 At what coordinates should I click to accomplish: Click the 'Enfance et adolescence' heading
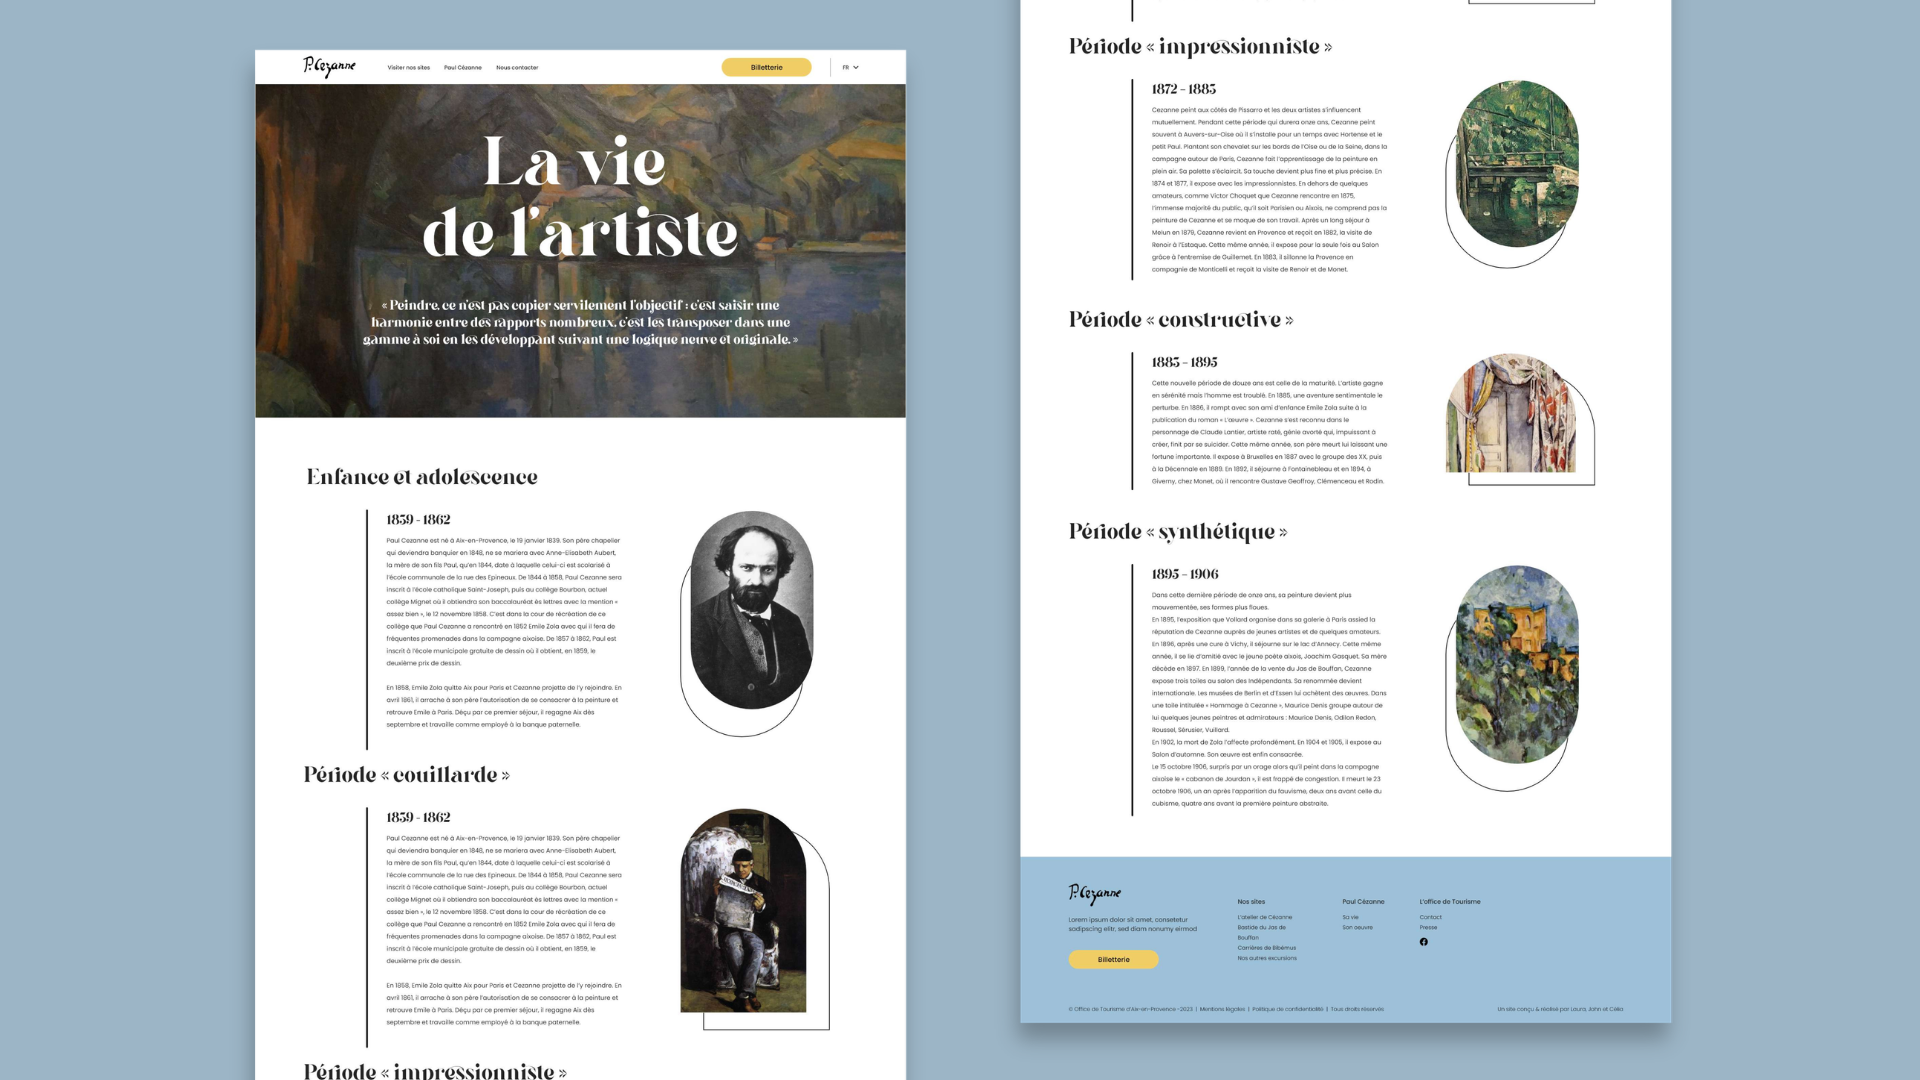coord(422,477)
